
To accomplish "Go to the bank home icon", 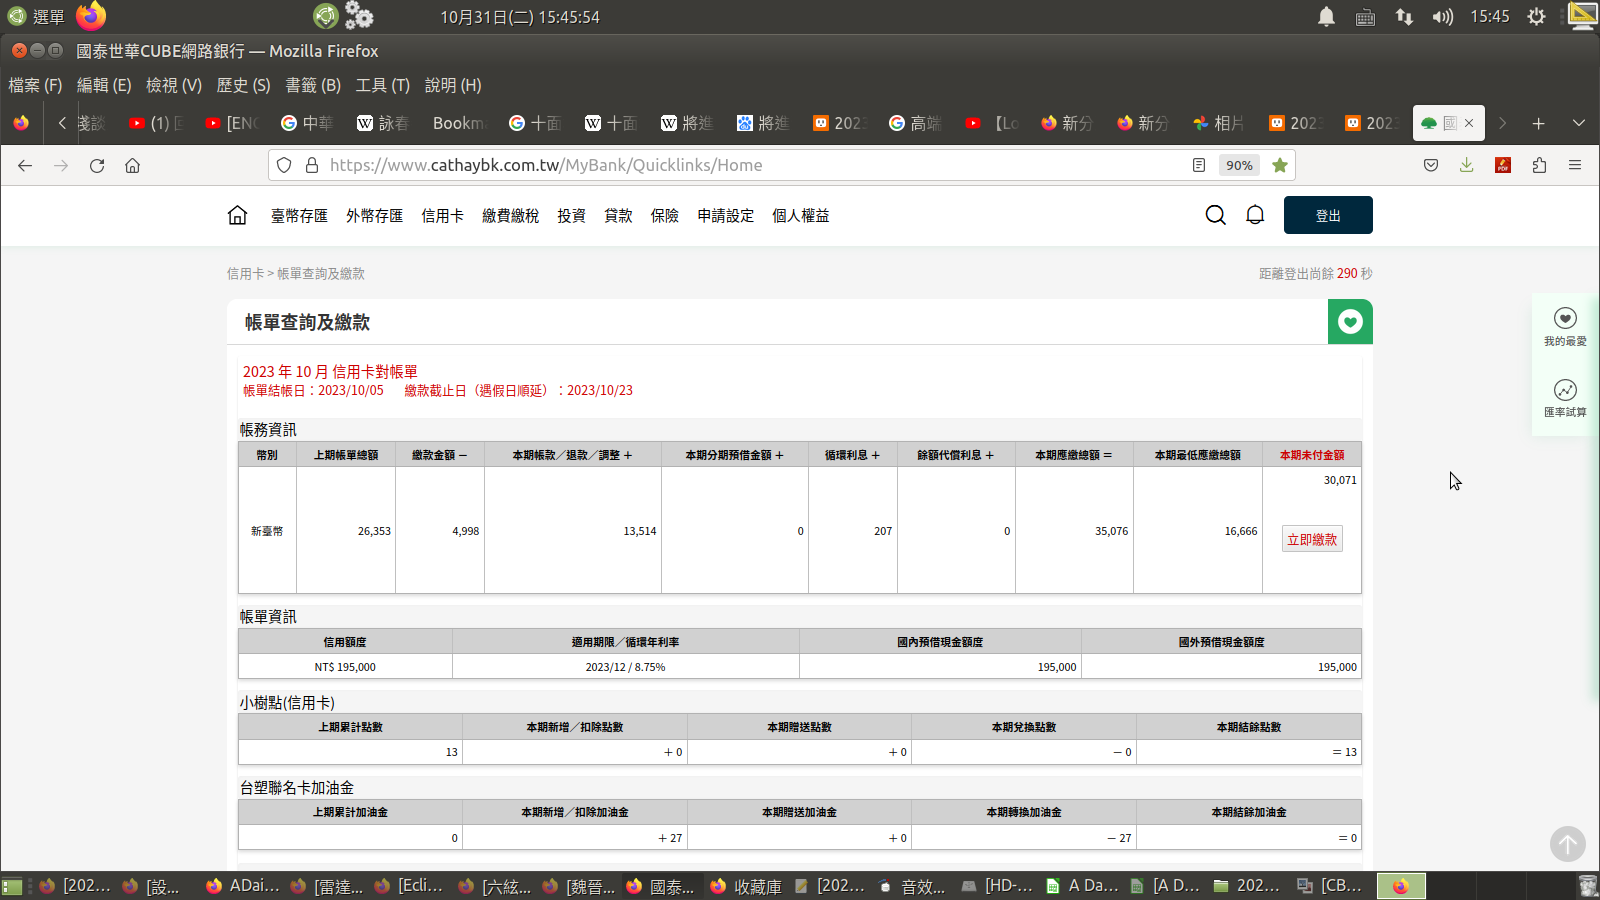I will click(x=237, y=215).
